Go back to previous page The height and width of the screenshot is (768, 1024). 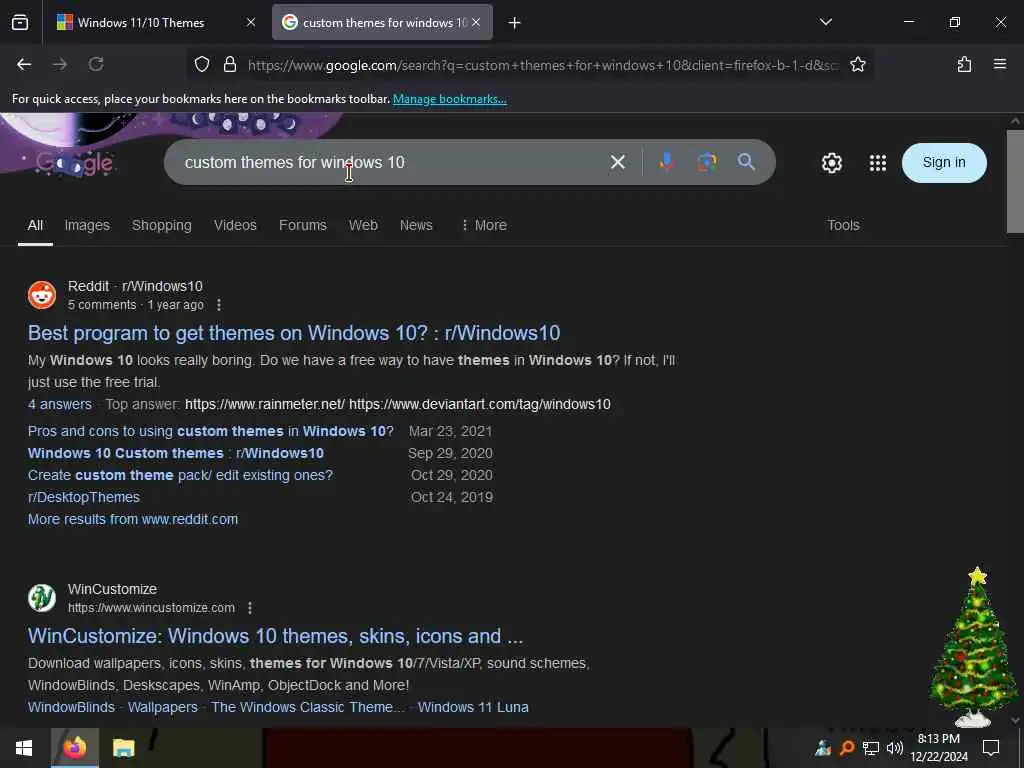(24, 64)
